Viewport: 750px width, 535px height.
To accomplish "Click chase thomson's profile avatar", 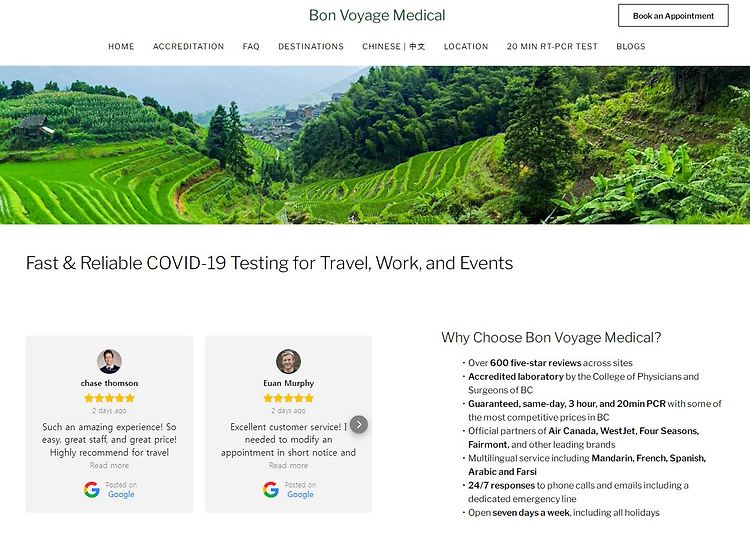I will pyautogui.click(x=110, y=361).
